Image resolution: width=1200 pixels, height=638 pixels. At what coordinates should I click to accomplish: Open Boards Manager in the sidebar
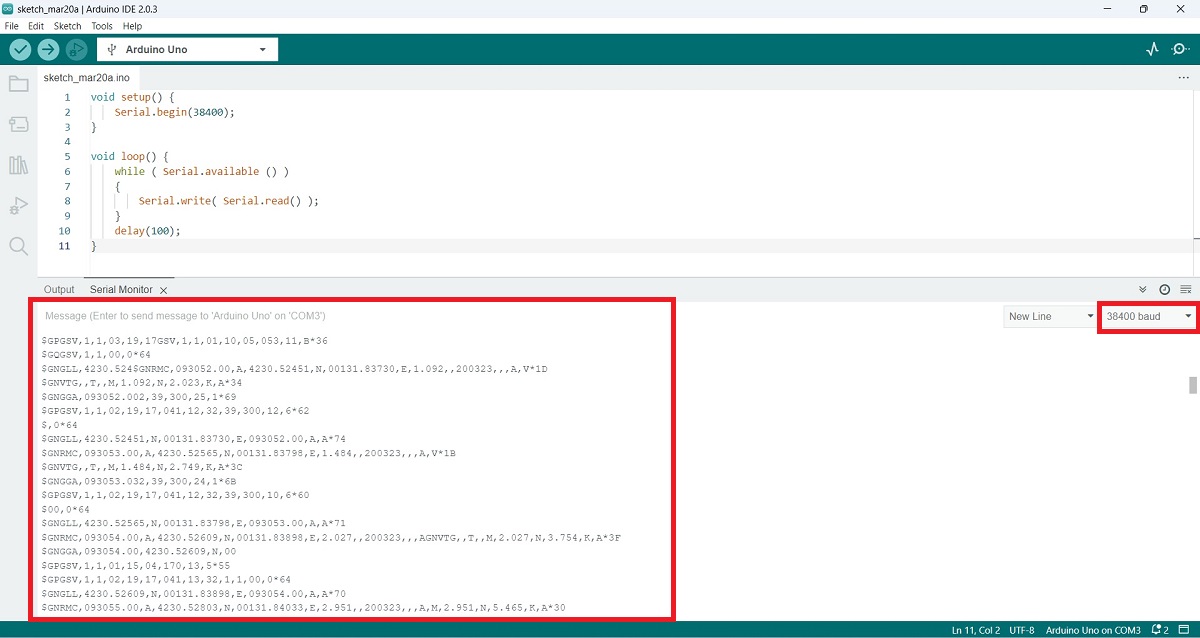(x=18, y=125)
